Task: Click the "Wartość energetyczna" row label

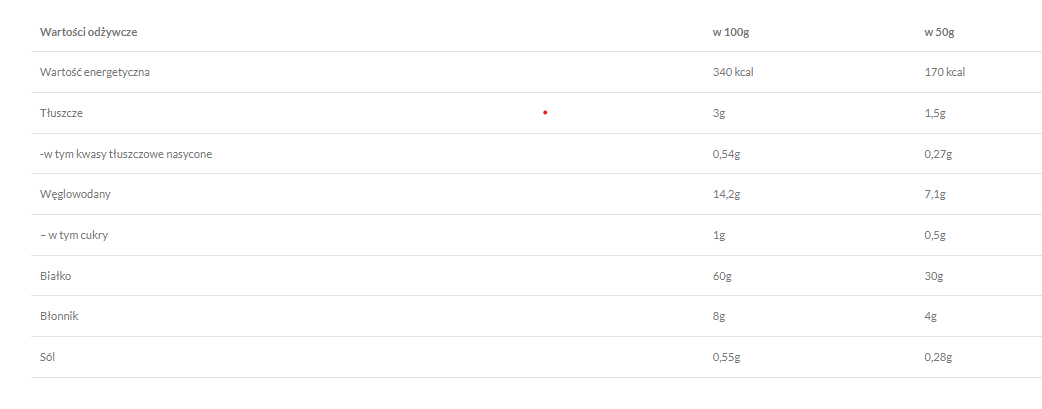Action: click(x=95, y=72)
